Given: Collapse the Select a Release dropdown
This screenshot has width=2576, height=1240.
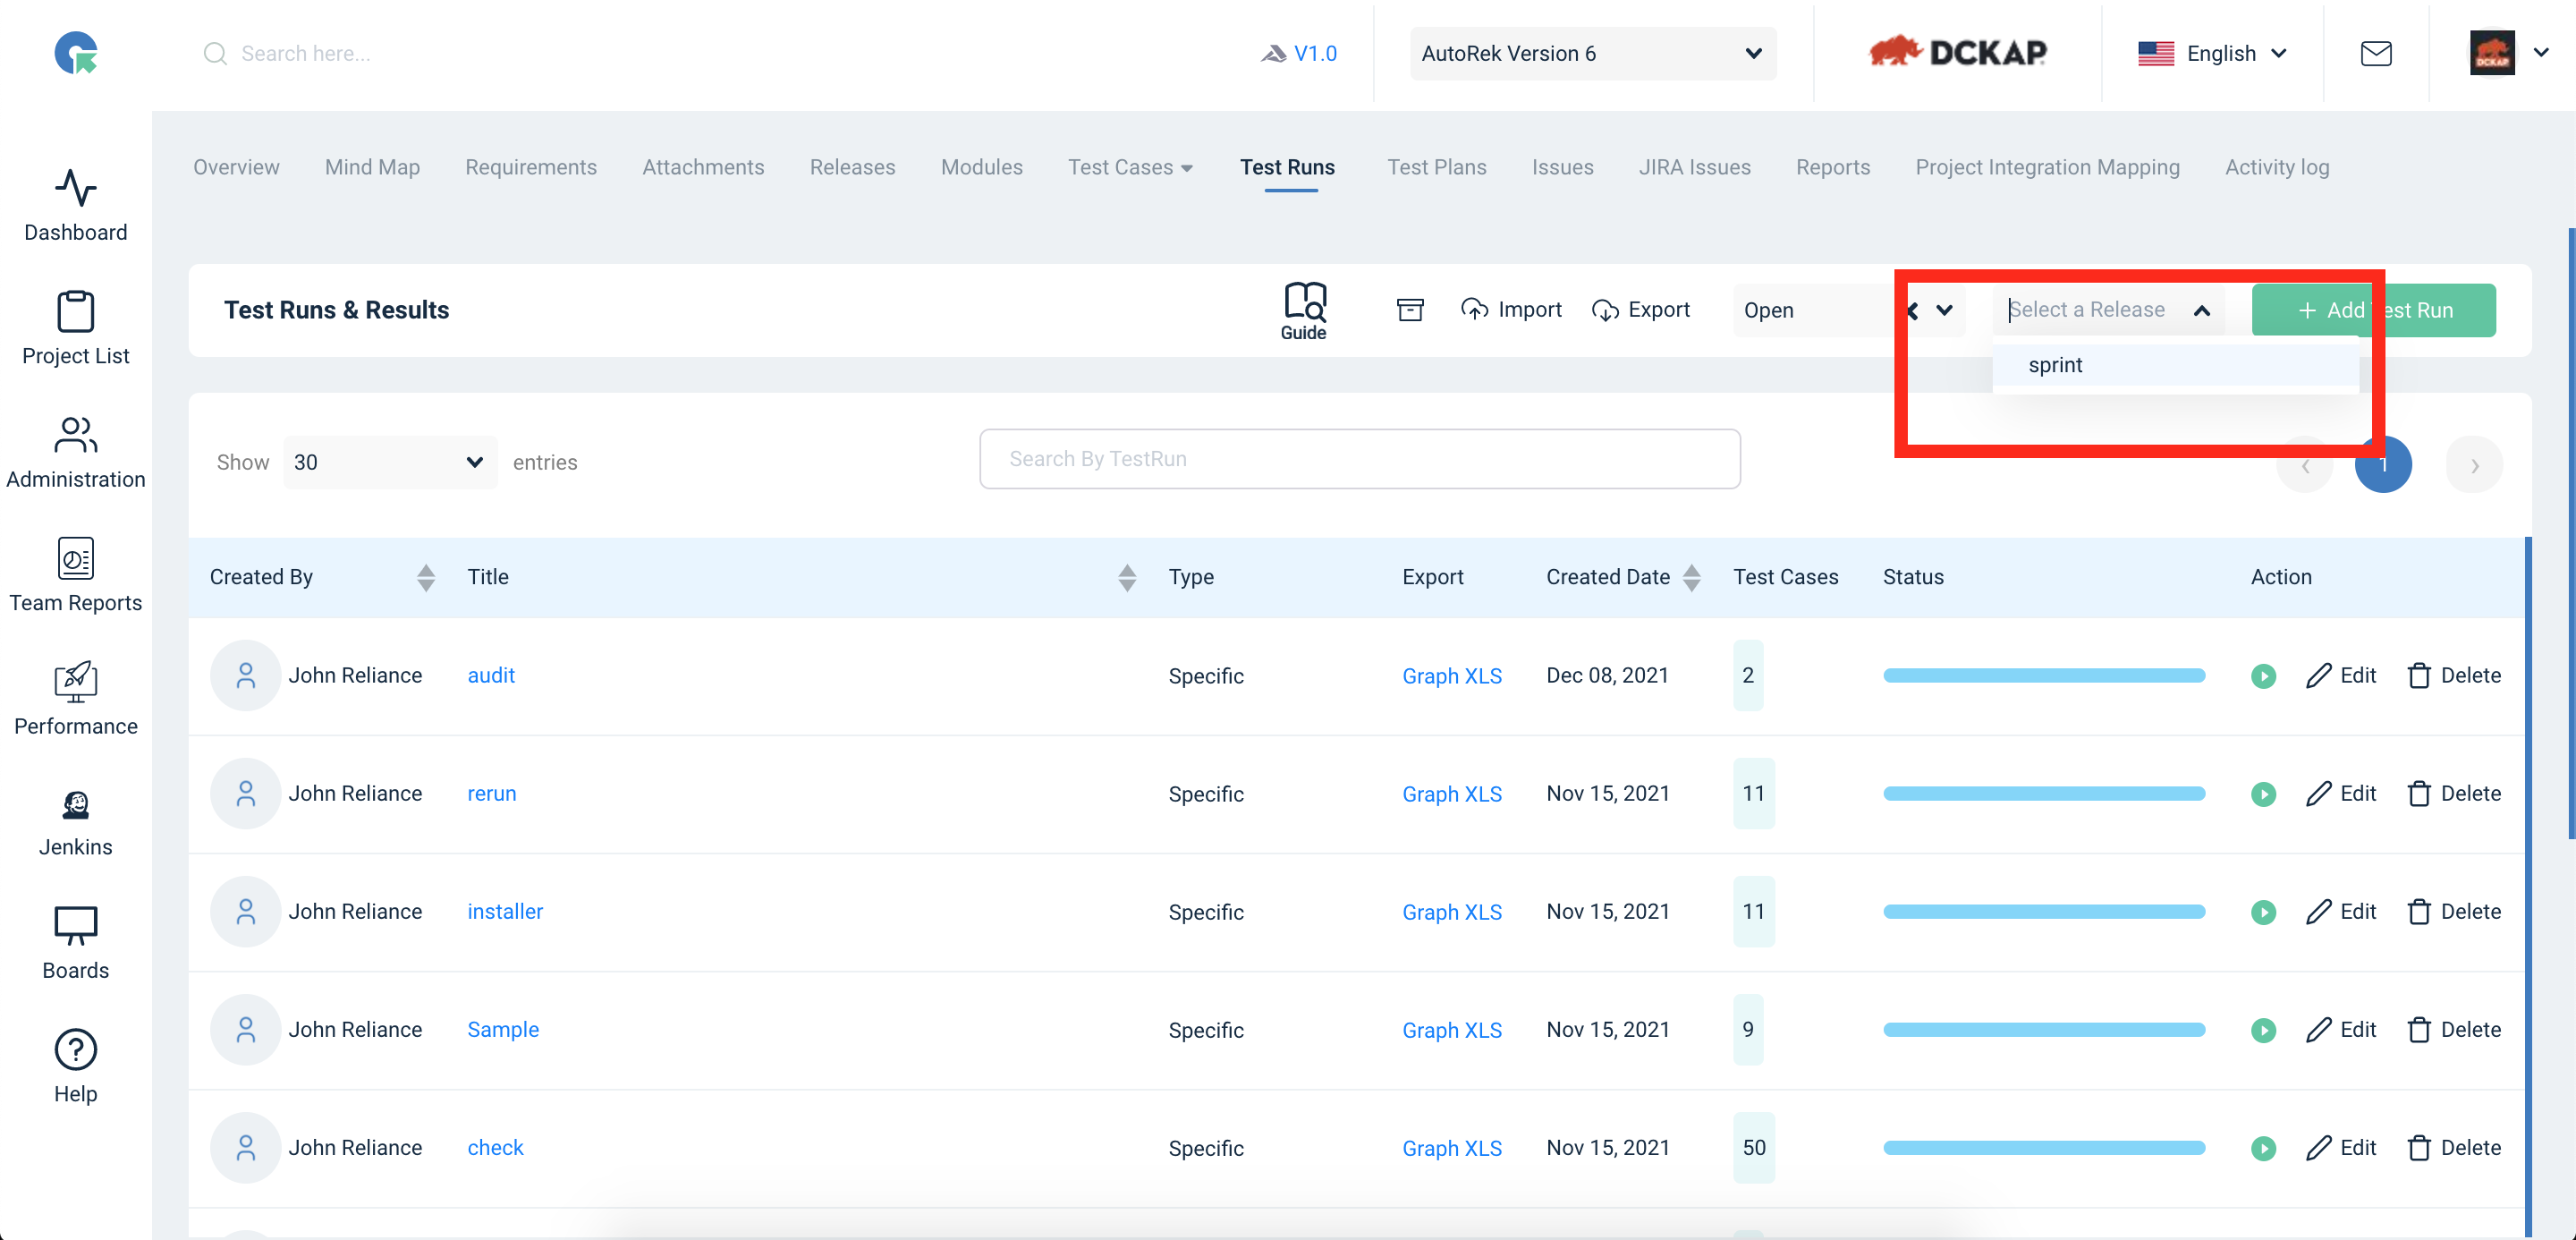Looking at the screenshot, I should (2201, 310).
